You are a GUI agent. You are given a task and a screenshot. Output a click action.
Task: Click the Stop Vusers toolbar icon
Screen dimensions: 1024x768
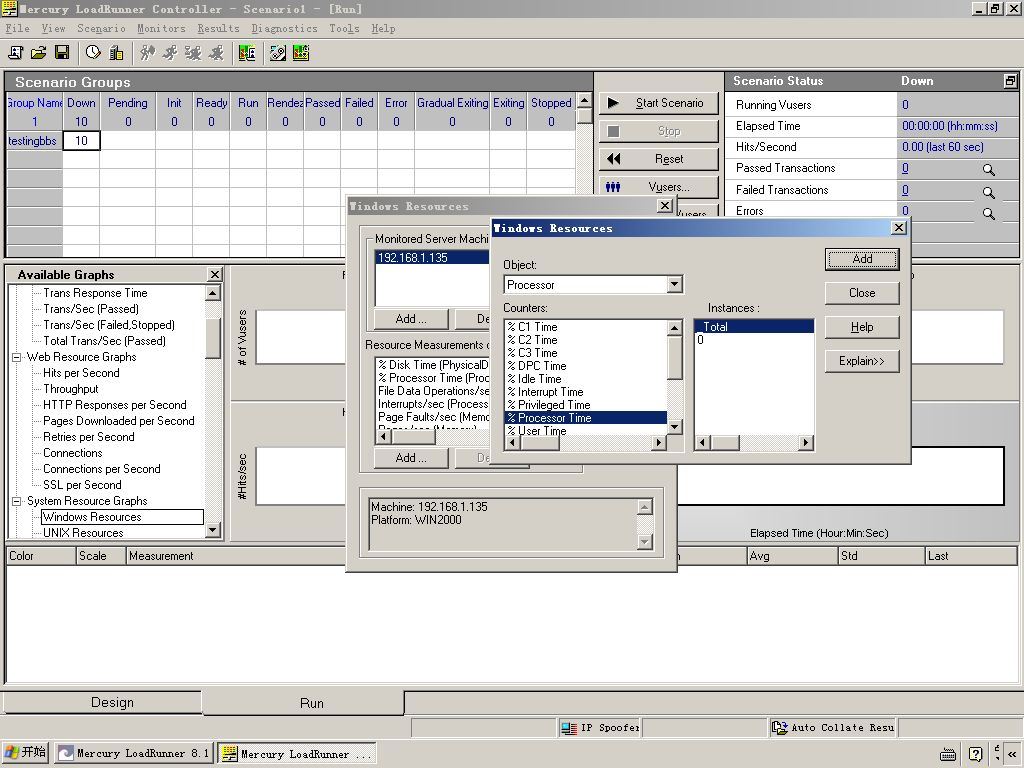click(x=216, y=53)
